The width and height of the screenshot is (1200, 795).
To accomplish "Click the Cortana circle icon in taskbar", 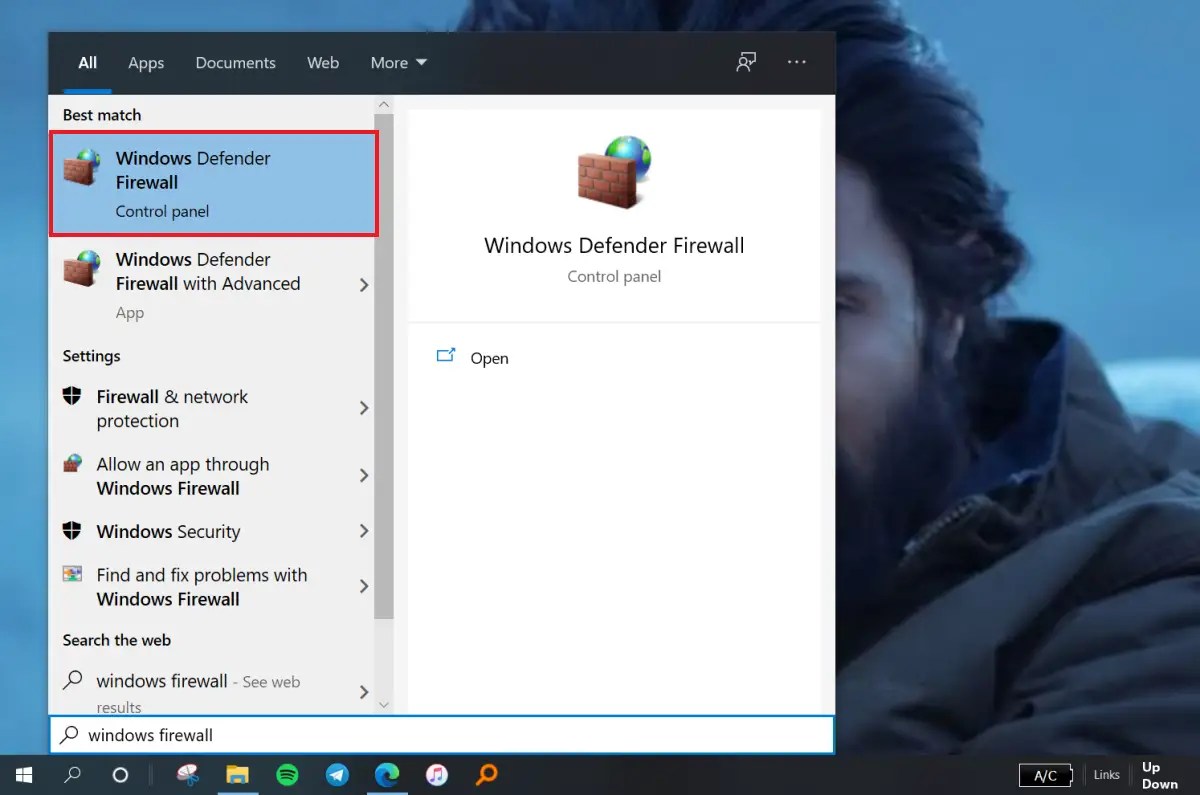I will coord(120,774).
